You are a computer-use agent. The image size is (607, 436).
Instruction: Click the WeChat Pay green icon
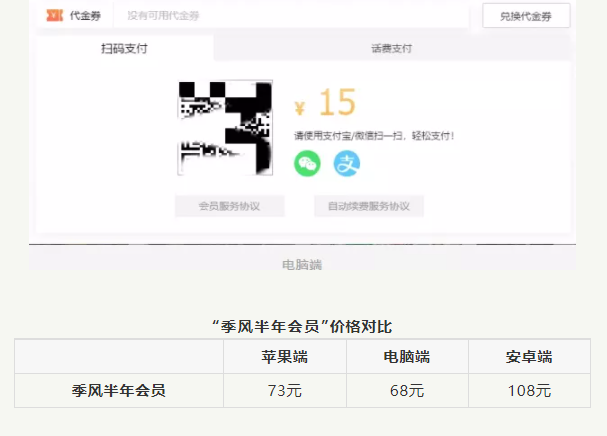[307, 163]
